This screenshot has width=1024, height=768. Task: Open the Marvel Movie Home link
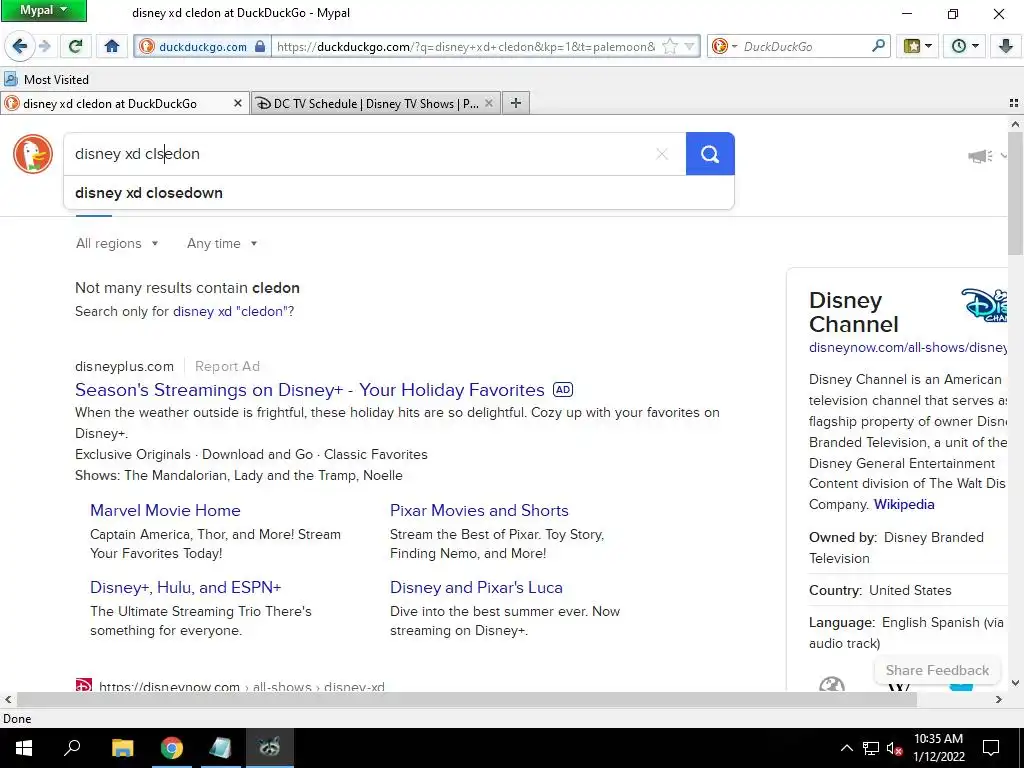[165, 511]
